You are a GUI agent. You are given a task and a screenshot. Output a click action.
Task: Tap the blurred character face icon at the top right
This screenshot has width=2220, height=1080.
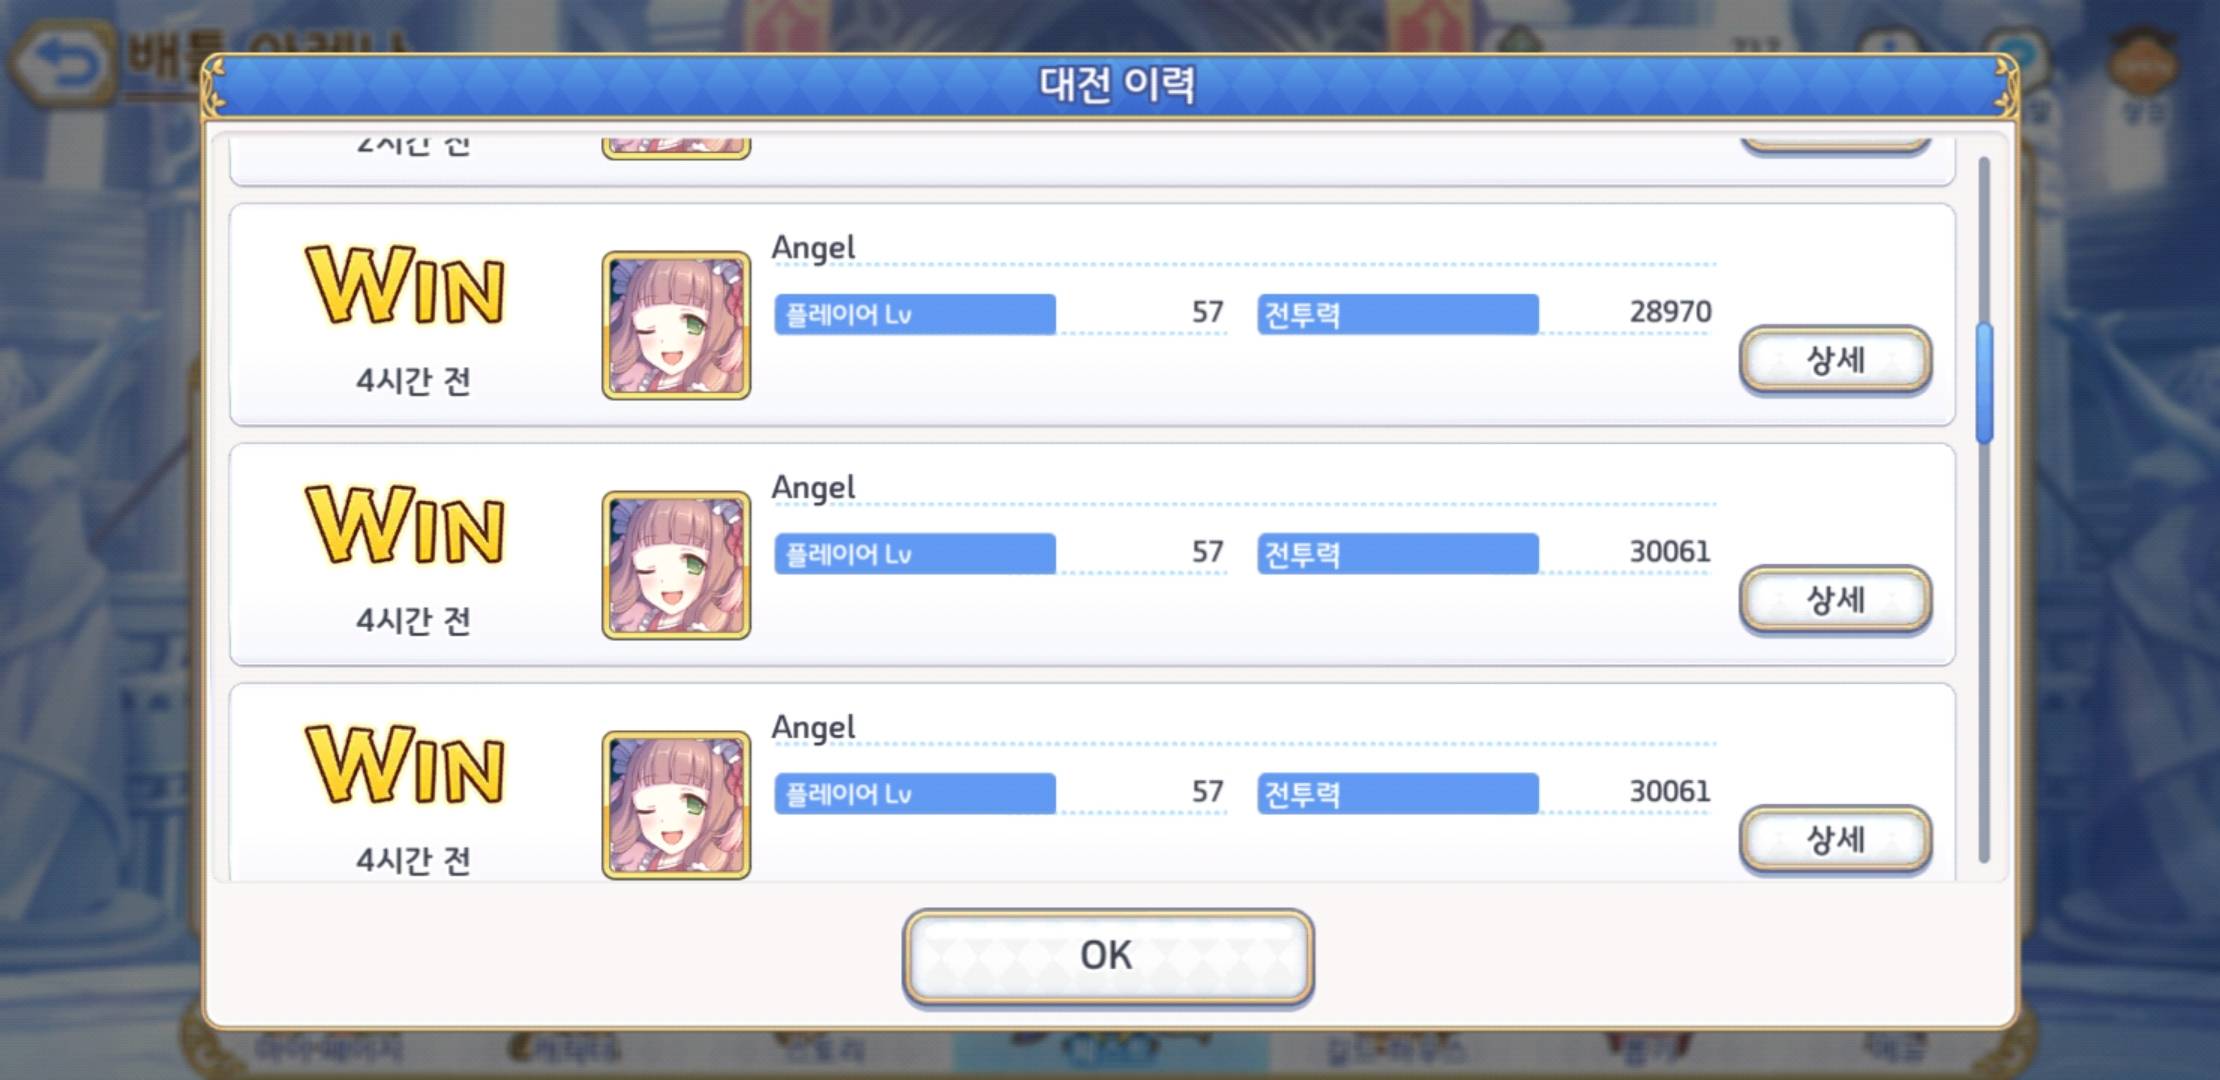2143,66
